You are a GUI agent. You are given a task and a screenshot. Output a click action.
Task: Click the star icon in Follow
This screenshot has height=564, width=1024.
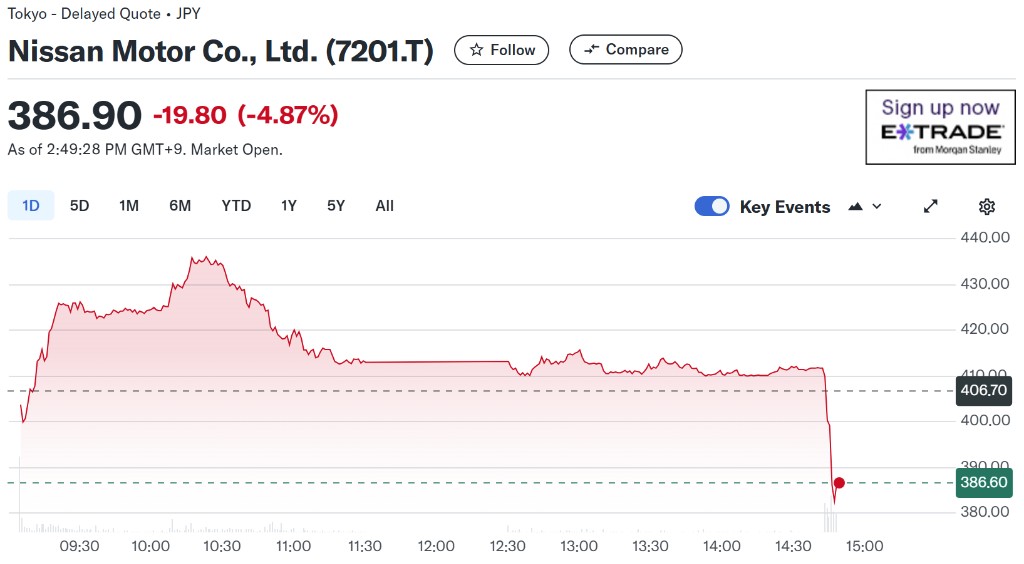click(x=477, y=50)
